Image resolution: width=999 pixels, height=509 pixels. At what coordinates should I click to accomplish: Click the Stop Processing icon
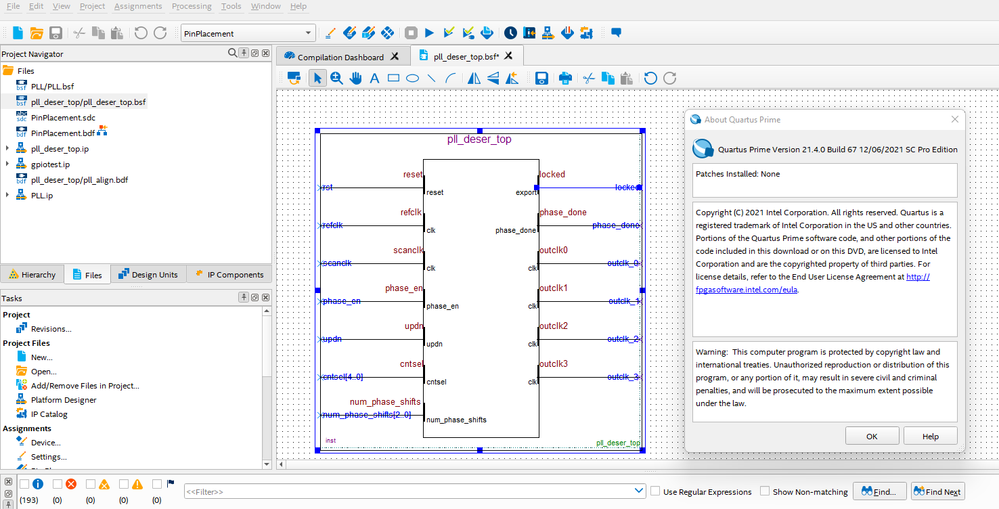click(x=411, y=33)
